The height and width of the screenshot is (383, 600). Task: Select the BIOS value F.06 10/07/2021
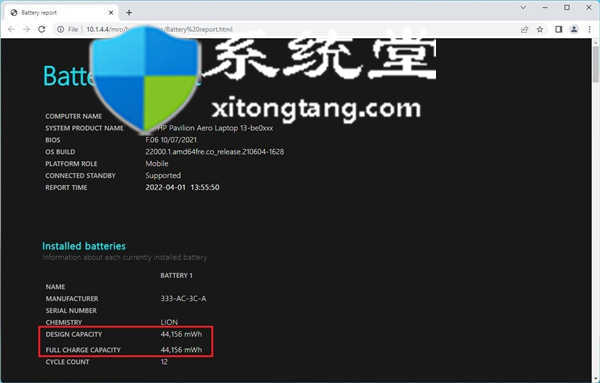pyautogui.click(x=171, y=140)
